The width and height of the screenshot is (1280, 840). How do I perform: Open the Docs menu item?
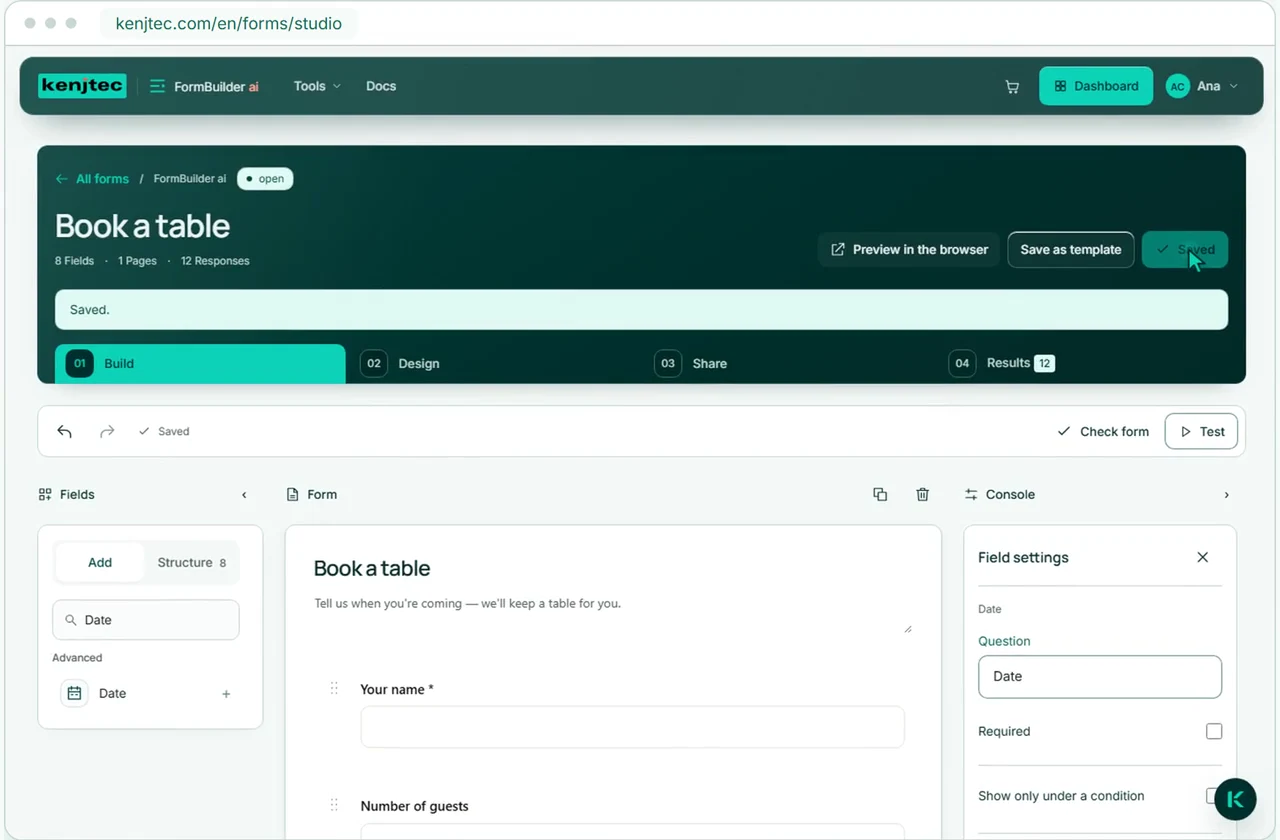point(381,86)
